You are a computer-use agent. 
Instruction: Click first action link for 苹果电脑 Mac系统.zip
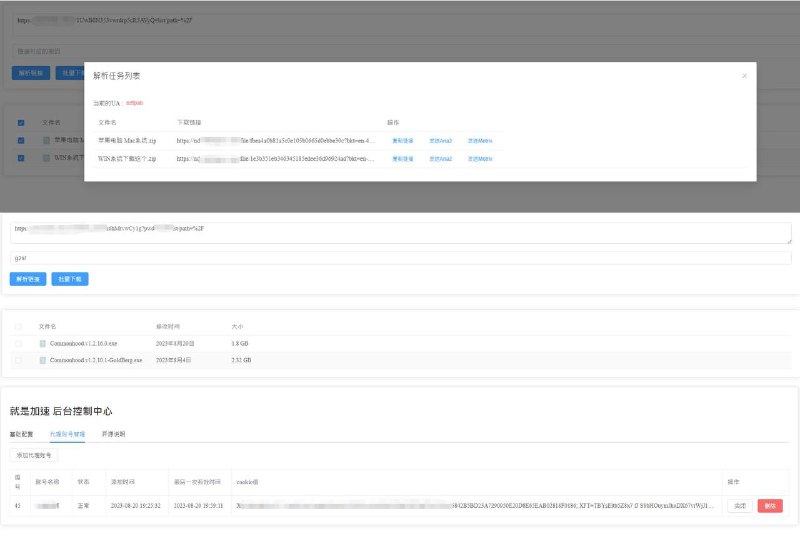point(402,141)
